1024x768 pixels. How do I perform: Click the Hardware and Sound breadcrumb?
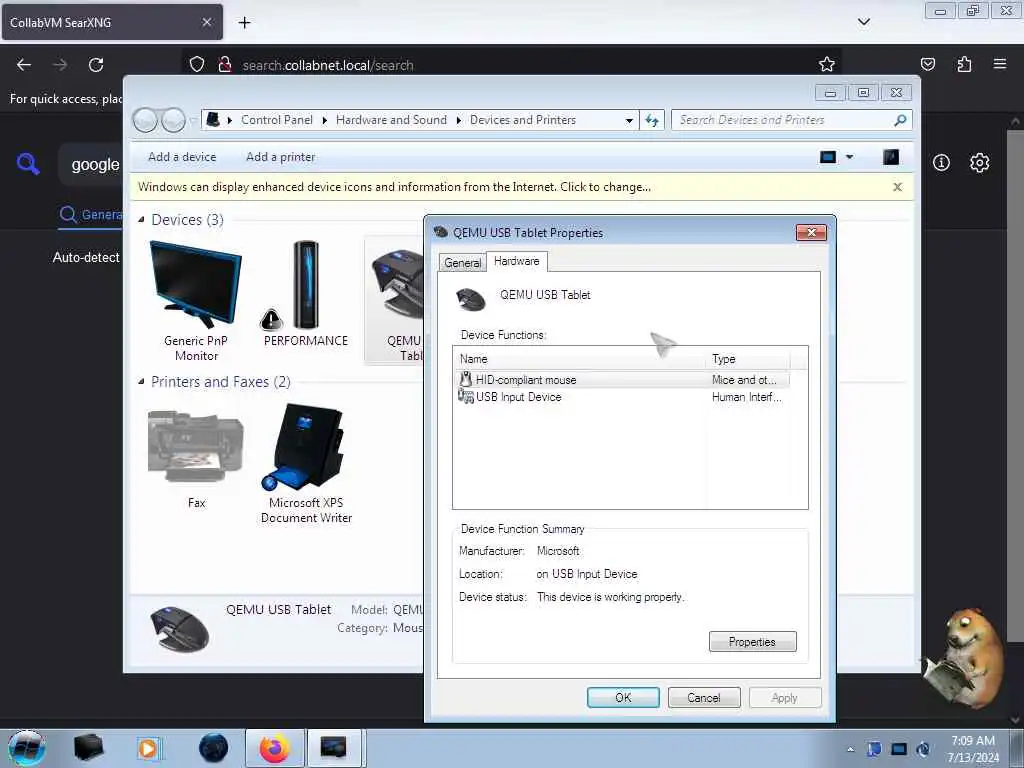[391, 120]
